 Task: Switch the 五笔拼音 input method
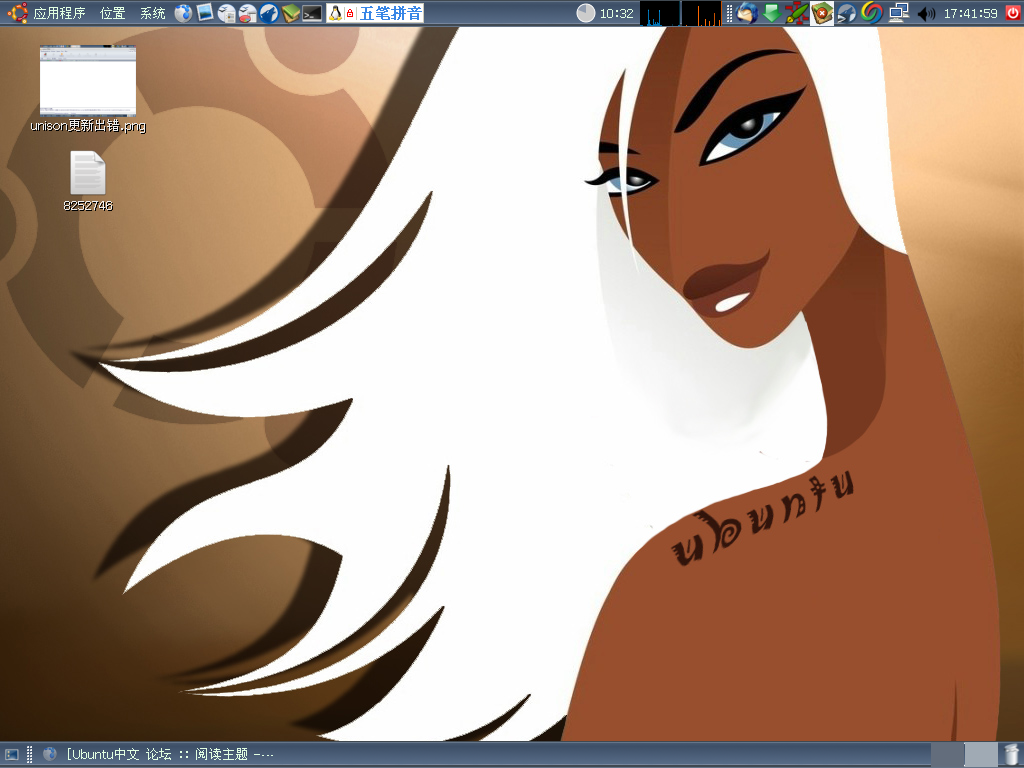tap(391, 13)
